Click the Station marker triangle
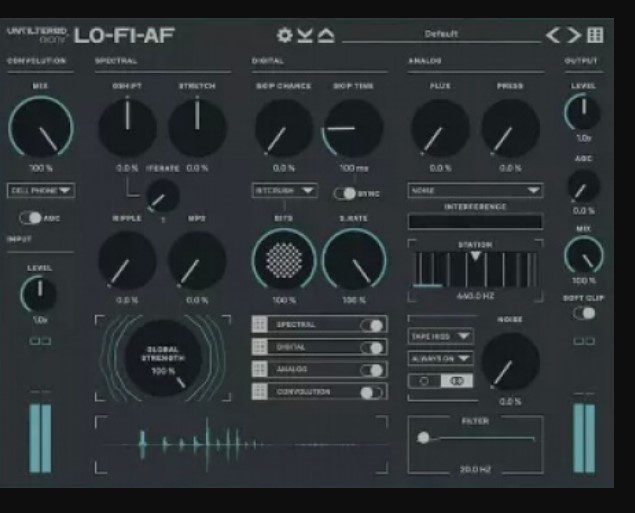 pyautogui.click(x=475, y=256)
